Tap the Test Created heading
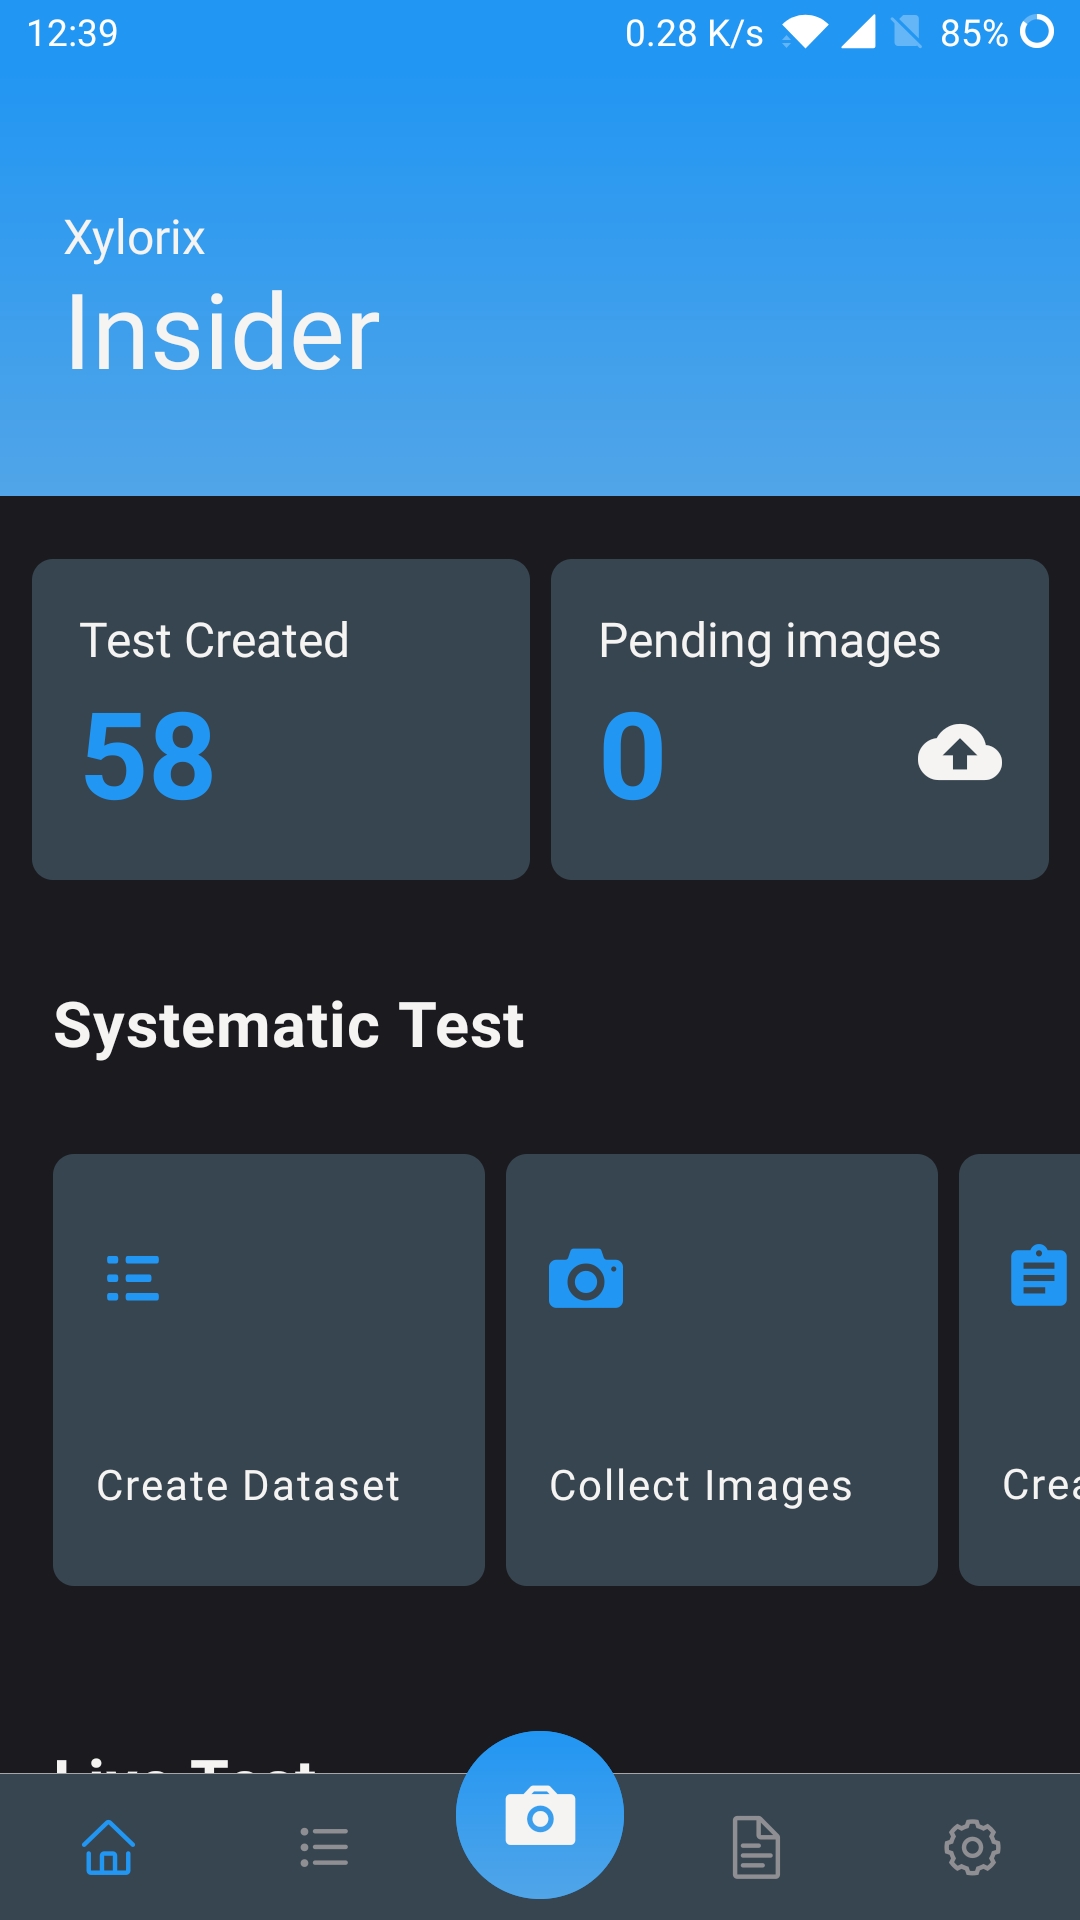 pyautogui.click(x=214, y=641)
